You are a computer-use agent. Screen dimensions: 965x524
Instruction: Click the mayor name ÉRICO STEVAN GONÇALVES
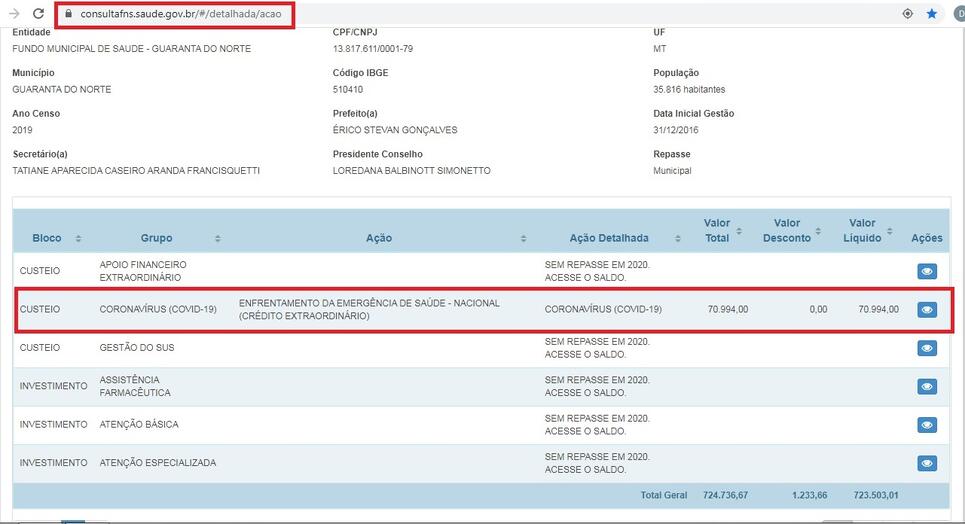395,130
